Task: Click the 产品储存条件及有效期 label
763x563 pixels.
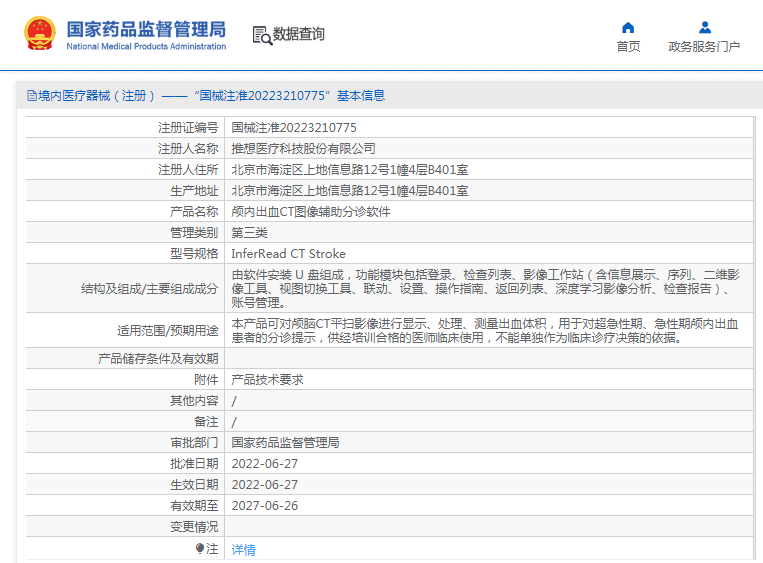Action: (x=158, y=359)
